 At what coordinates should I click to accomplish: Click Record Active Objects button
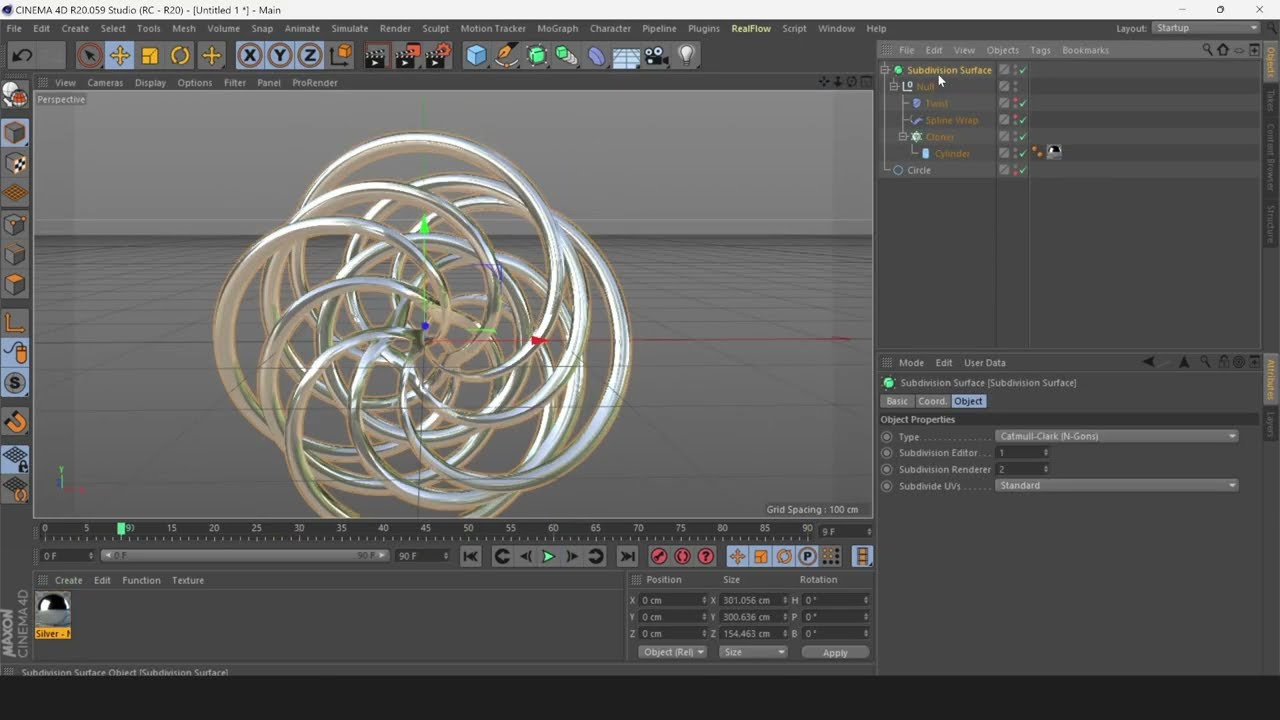[x=659, y=556]
